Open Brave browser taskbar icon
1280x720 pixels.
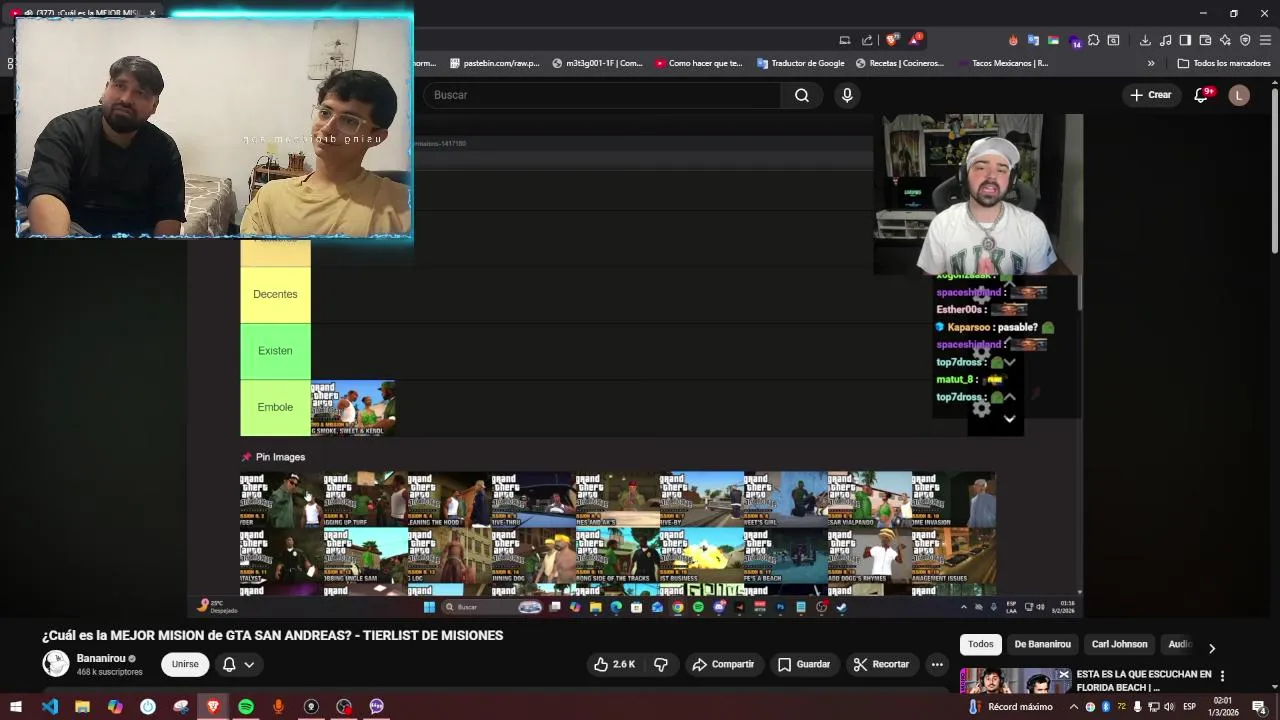pyautogui.click(x=213, y=707)
